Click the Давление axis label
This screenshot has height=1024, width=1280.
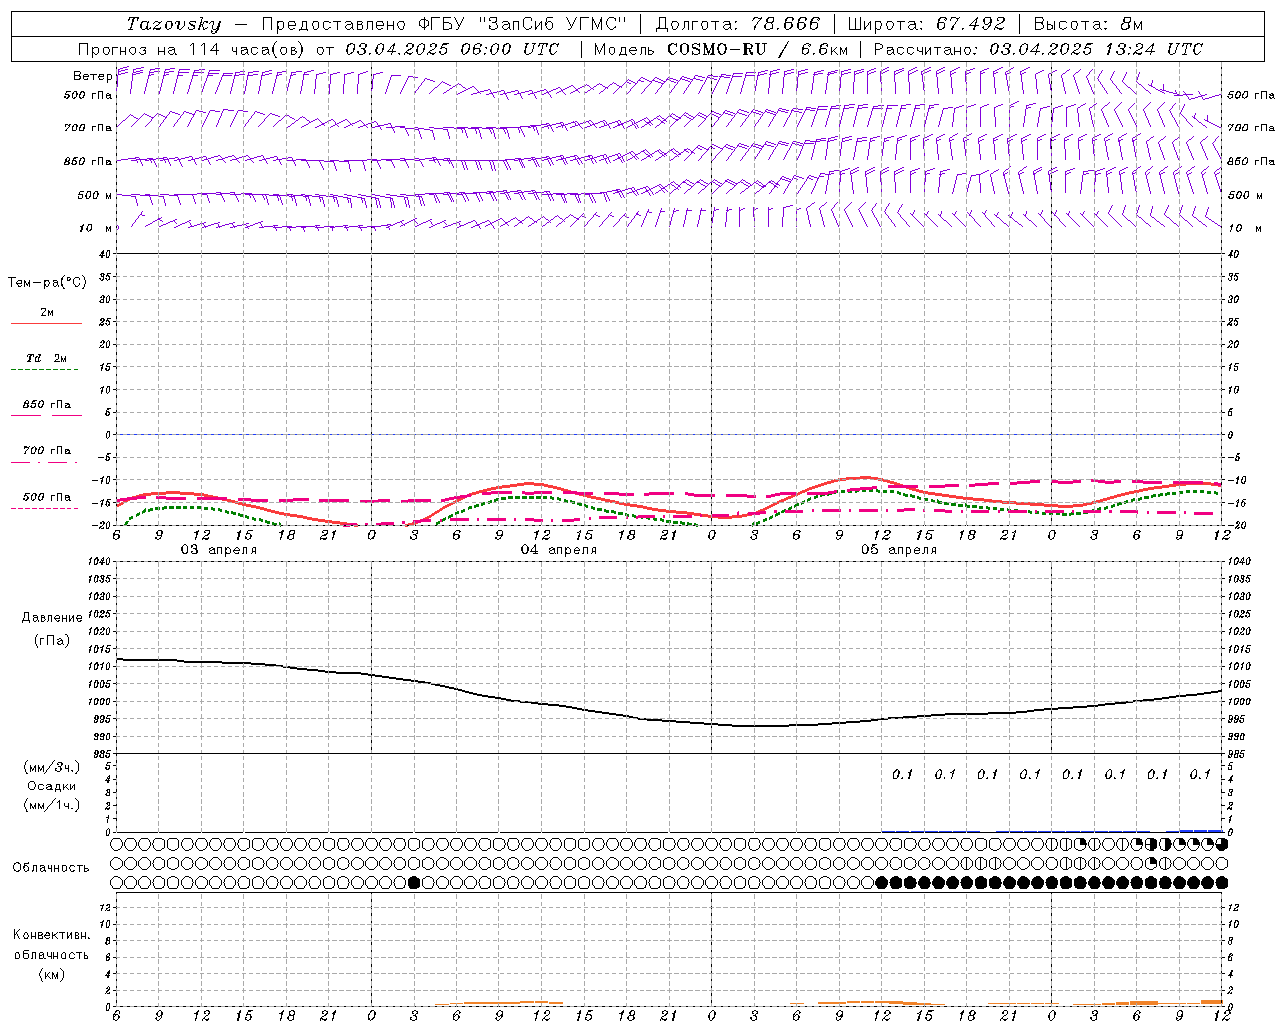[x=52, y=618]
